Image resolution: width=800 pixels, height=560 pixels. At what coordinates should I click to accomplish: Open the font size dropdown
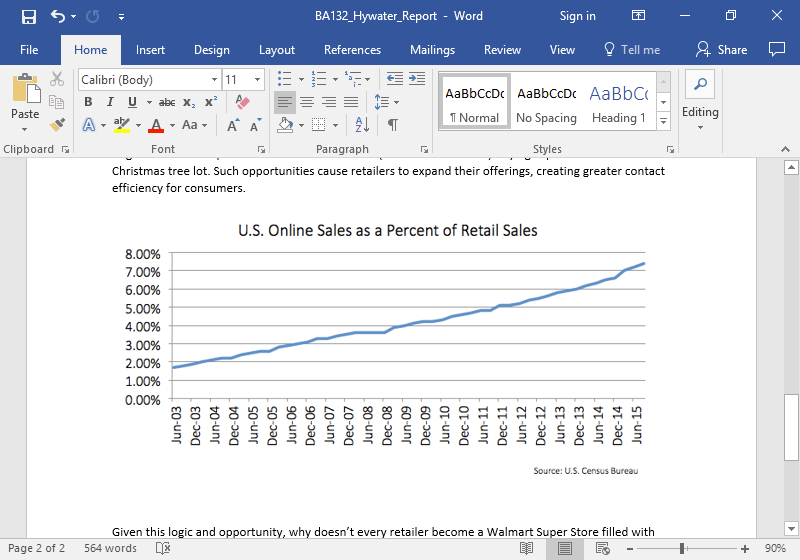coord(259,79)
